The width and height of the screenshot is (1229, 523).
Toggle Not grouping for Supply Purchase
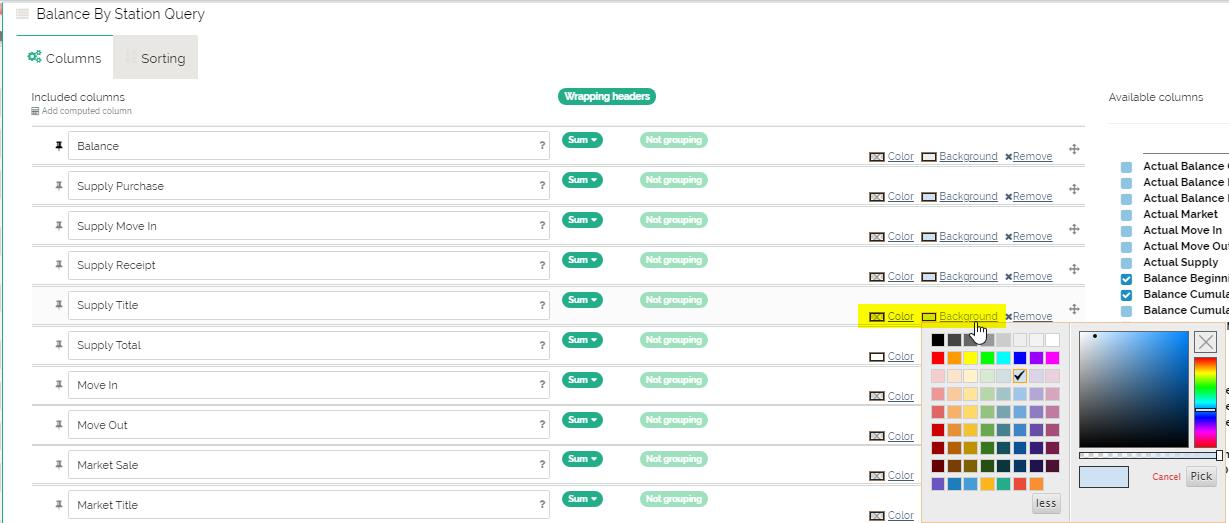pyautogui.click(x=673, y=180)
